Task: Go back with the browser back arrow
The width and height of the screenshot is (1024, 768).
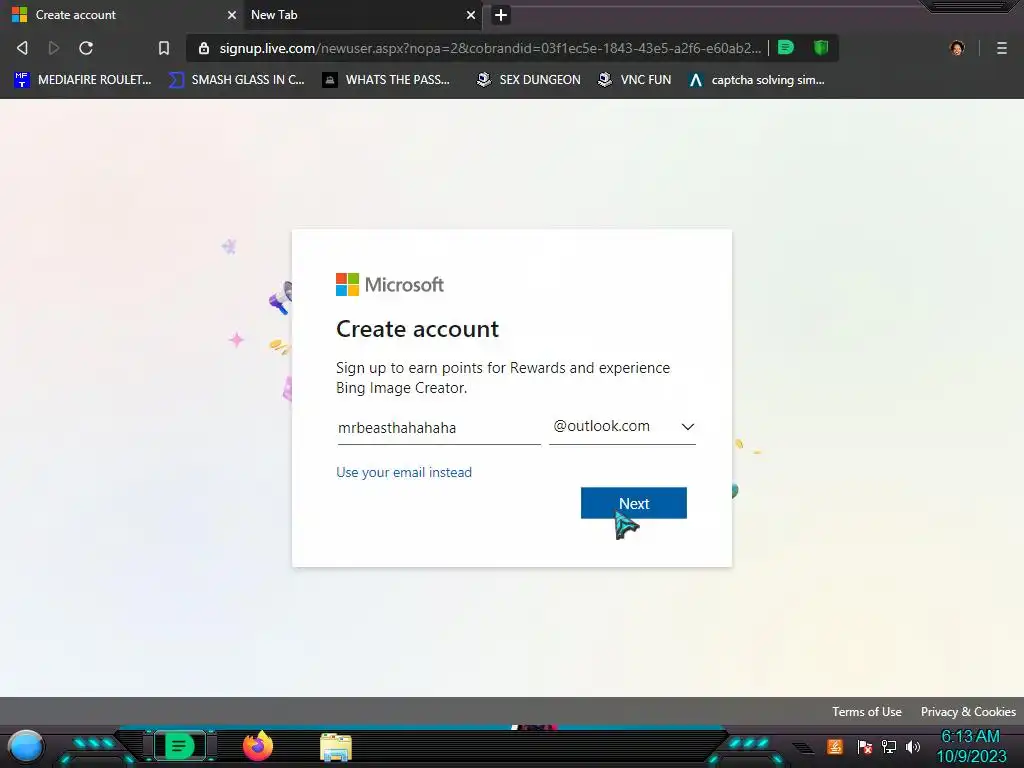Action: point(22,48)
